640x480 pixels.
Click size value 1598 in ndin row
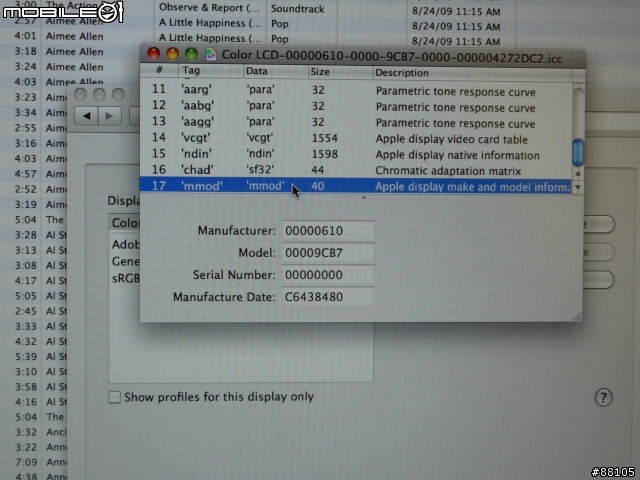[x=324, y=154]
